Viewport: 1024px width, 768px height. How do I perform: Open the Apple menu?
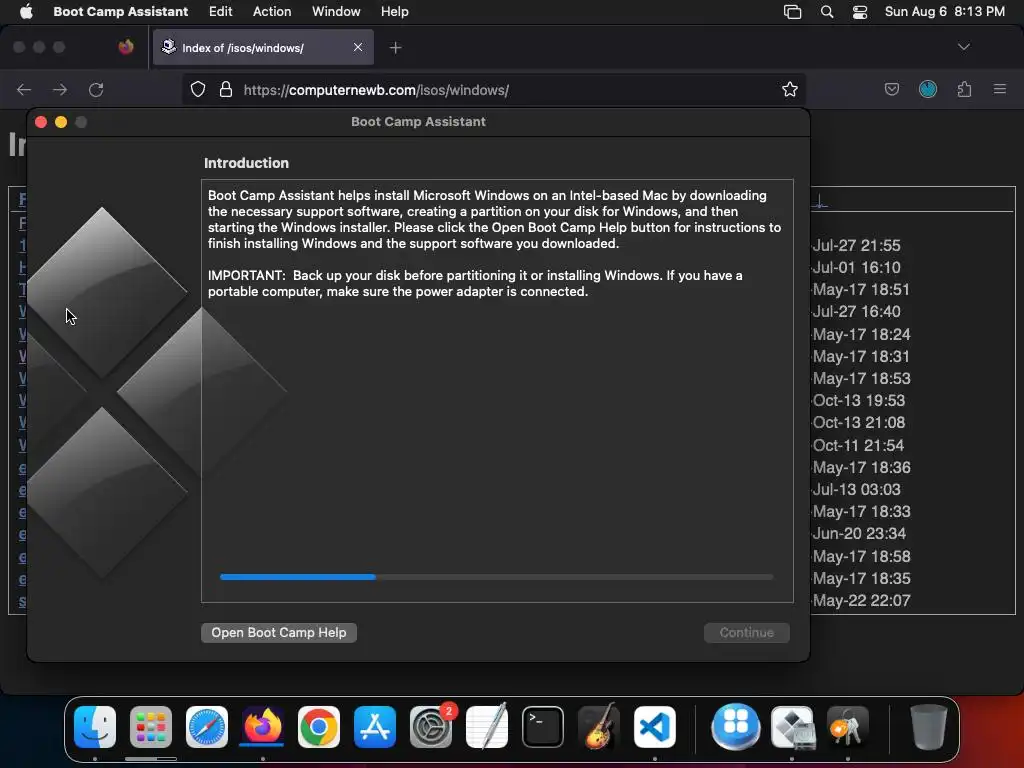point(26,11)
